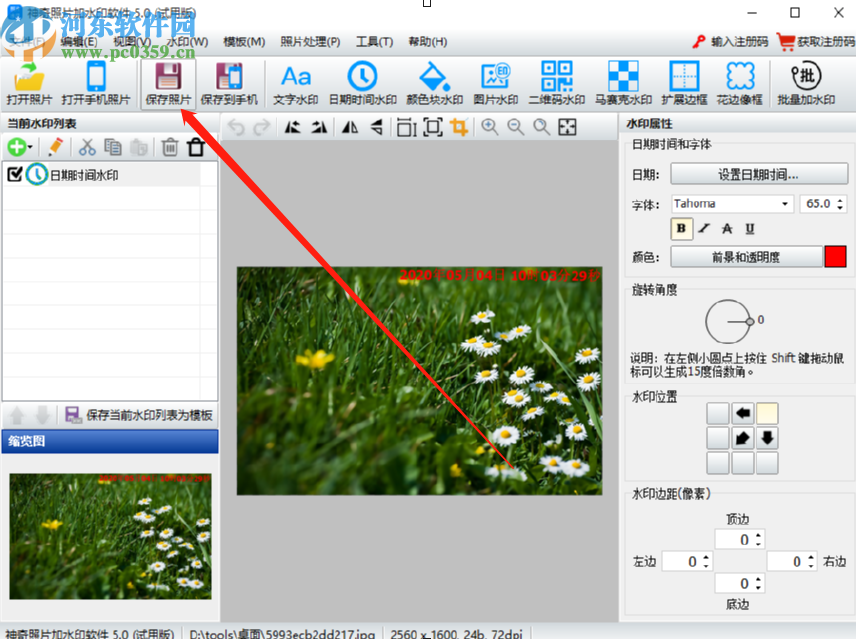Click 保存到手机 toolbar icon
Image resolution: width=856 pixels, height=639 pixels.
(x=229, y=83)
